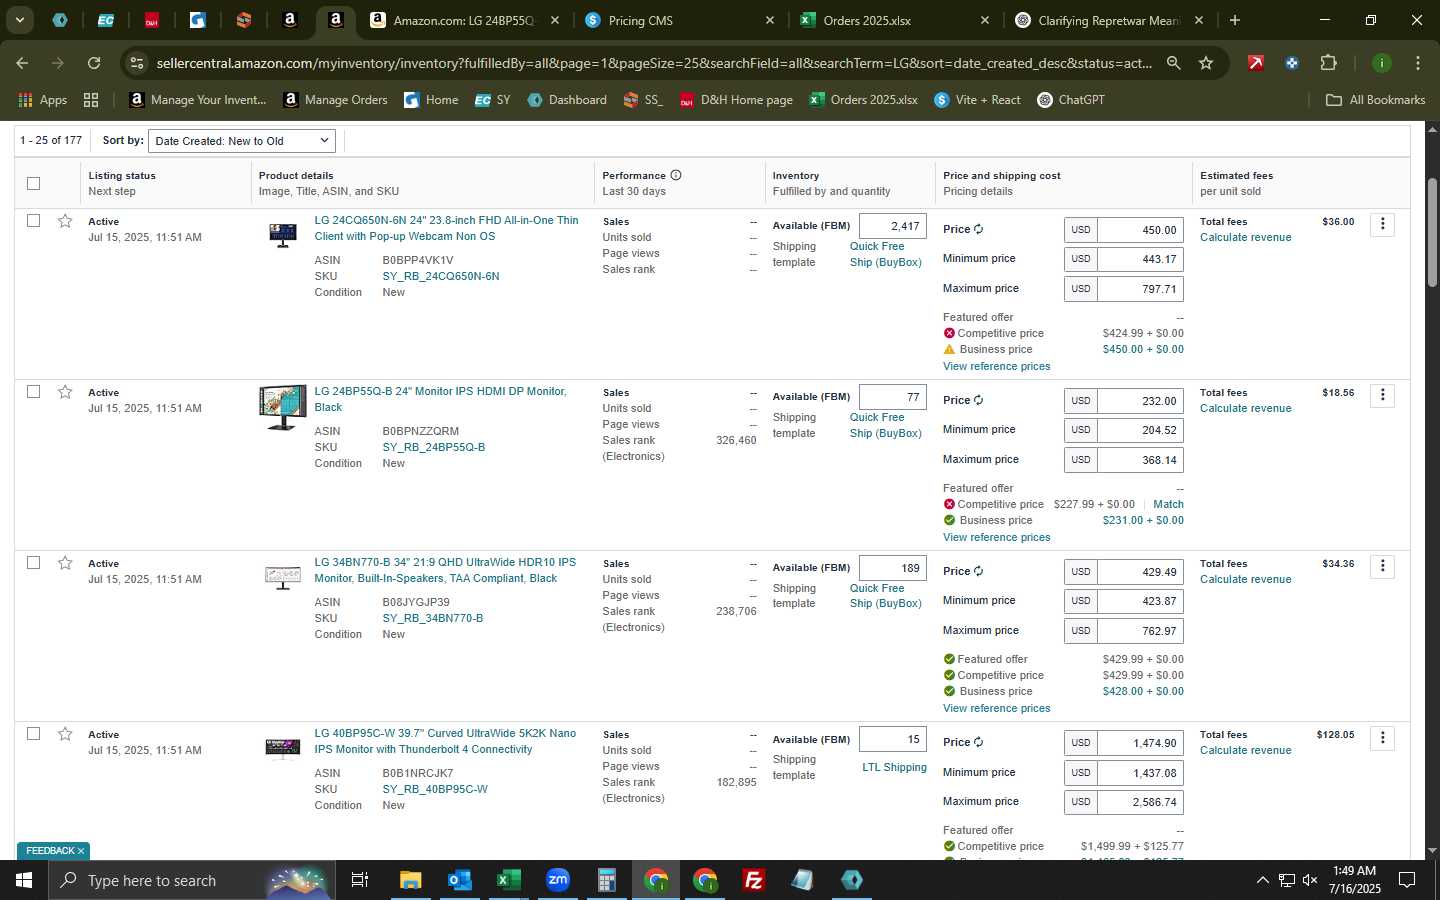This screenshot has height=900, width=1440.
Task: Open FileZilla from the Windows taskbar
Action: [754, 880]
